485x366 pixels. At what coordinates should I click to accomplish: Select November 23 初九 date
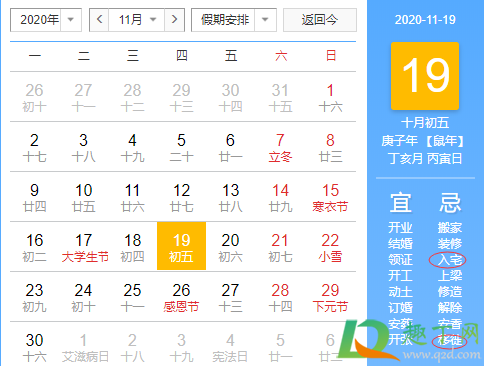tap(34, 297)
